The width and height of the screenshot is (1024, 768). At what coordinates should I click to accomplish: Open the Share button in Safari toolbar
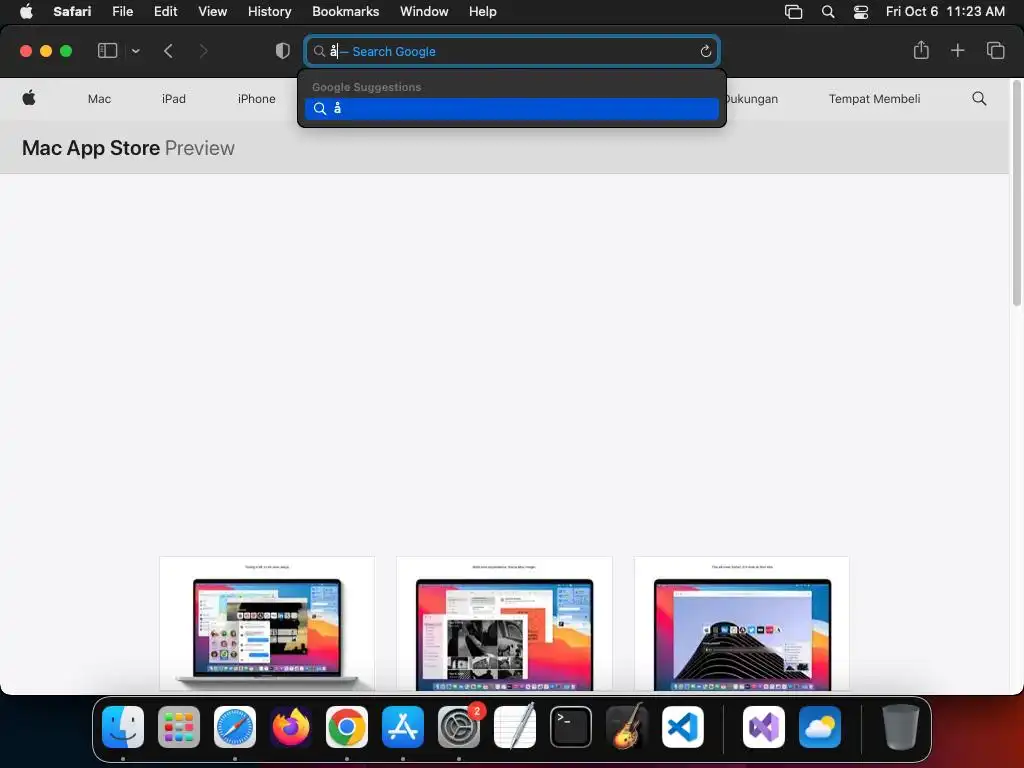coord(921,50)
